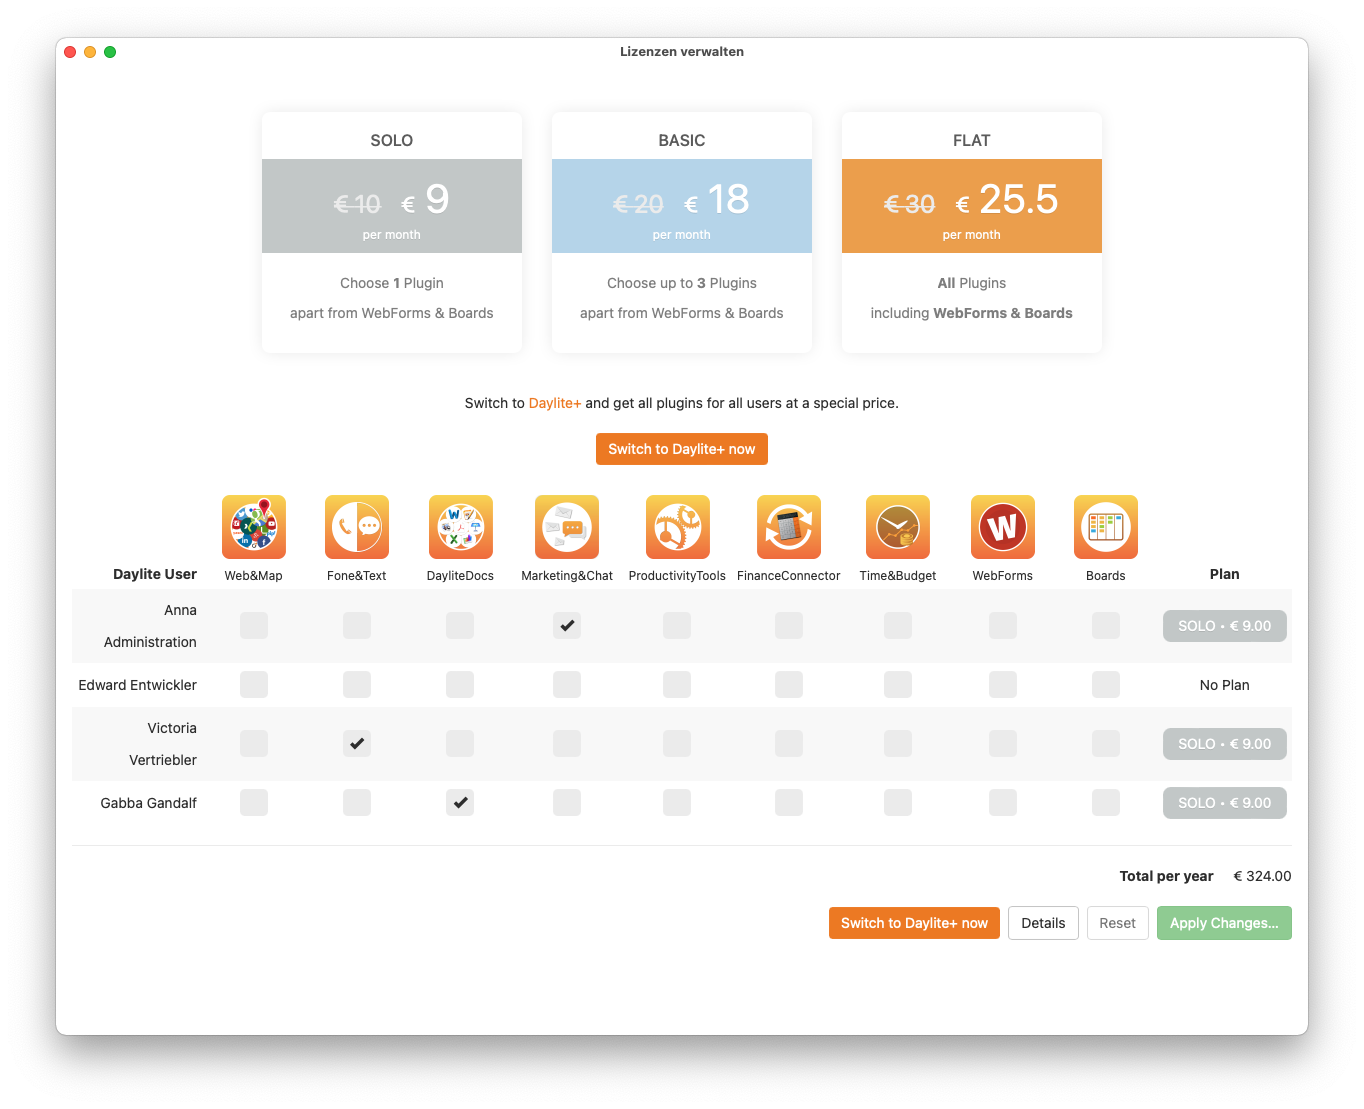Close the Lizenzen verwalten window
Screen dimensions: 1364x1109
click(x=70, y=52)
